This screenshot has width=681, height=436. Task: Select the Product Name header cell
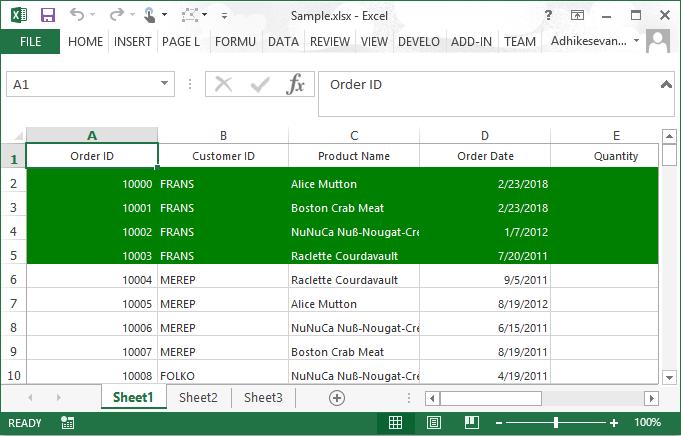(x=354, y=156)
